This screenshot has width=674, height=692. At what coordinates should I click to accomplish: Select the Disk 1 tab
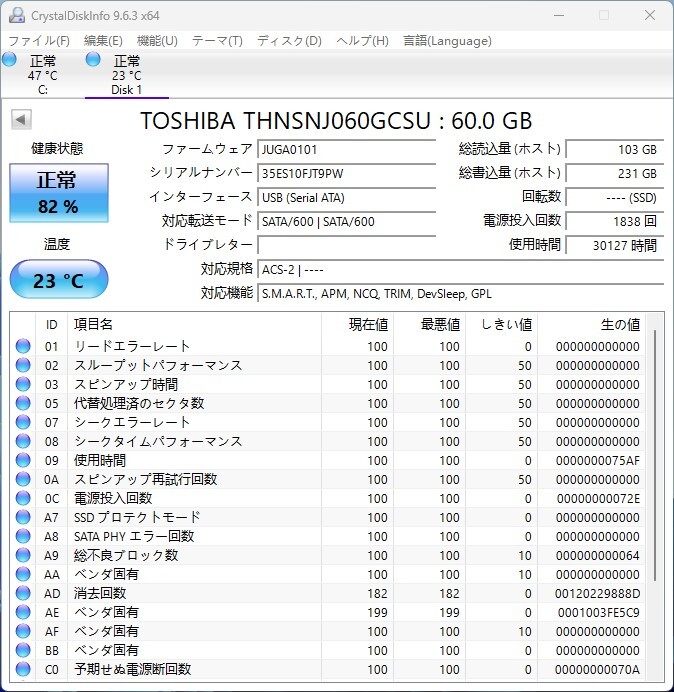click(126, 75)
